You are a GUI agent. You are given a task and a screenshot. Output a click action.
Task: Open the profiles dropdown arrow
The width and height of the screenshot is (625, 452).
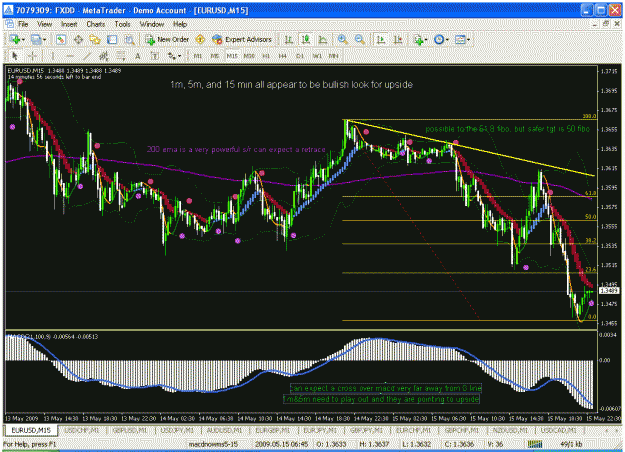(x=44, y=40)
